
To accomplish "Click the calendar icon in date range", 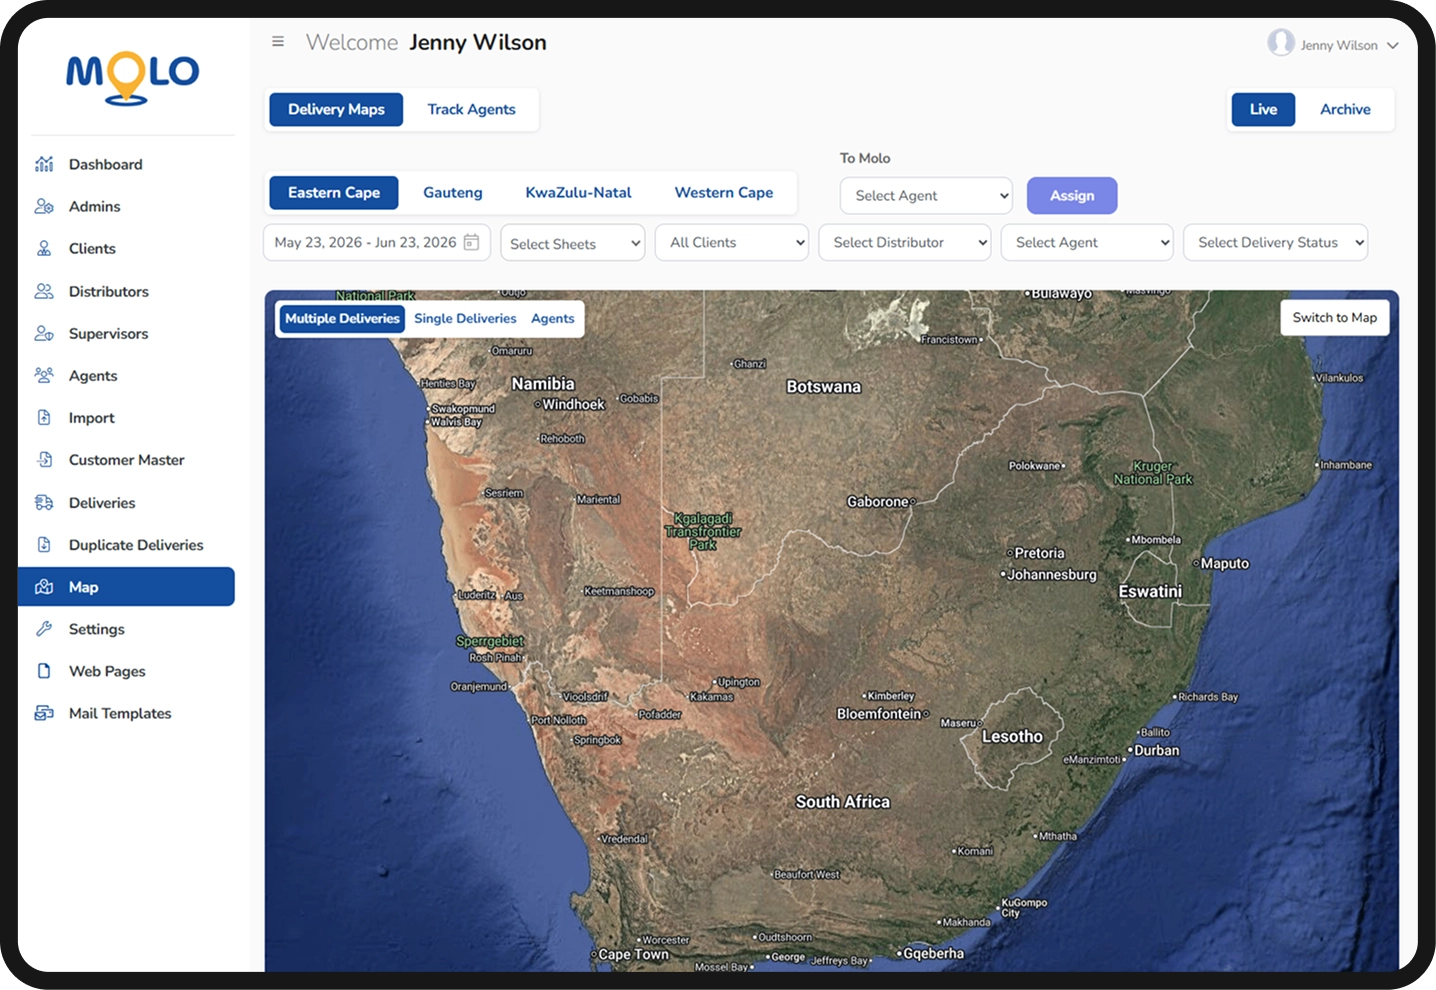I will tap(471, 242).
